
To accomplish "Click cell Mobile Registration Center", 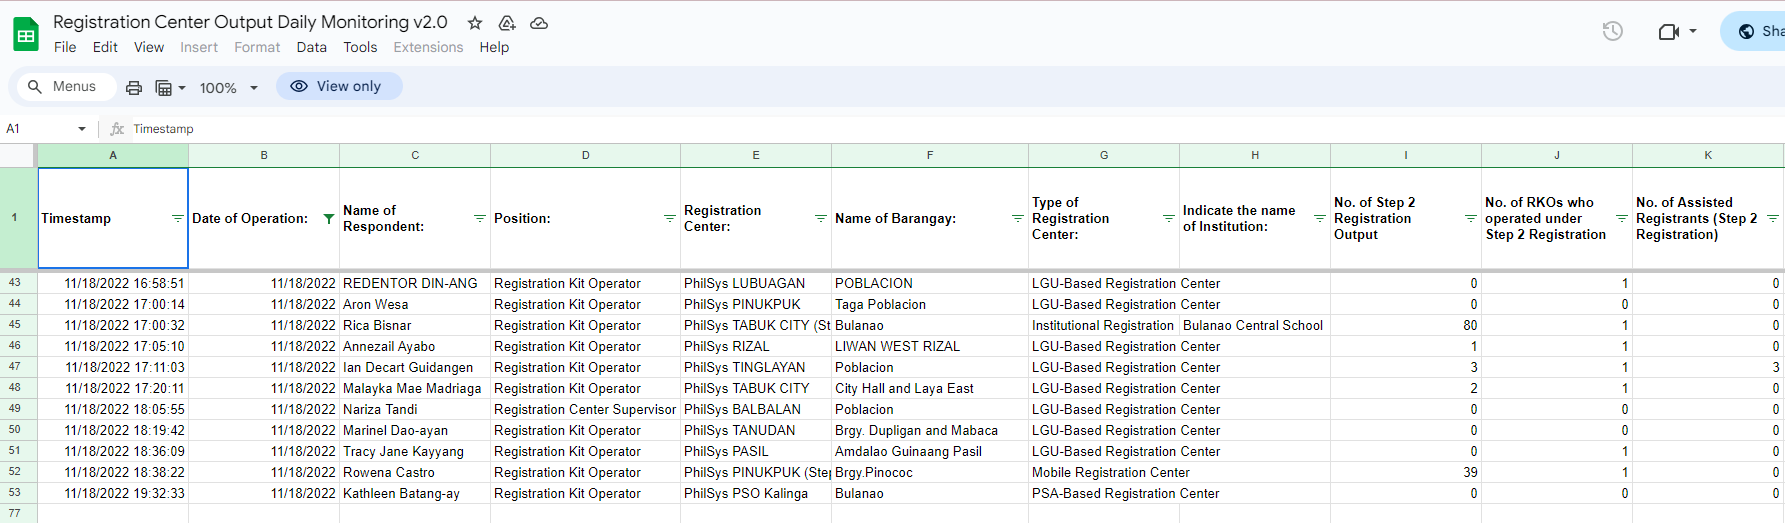I will (1104, 472).
